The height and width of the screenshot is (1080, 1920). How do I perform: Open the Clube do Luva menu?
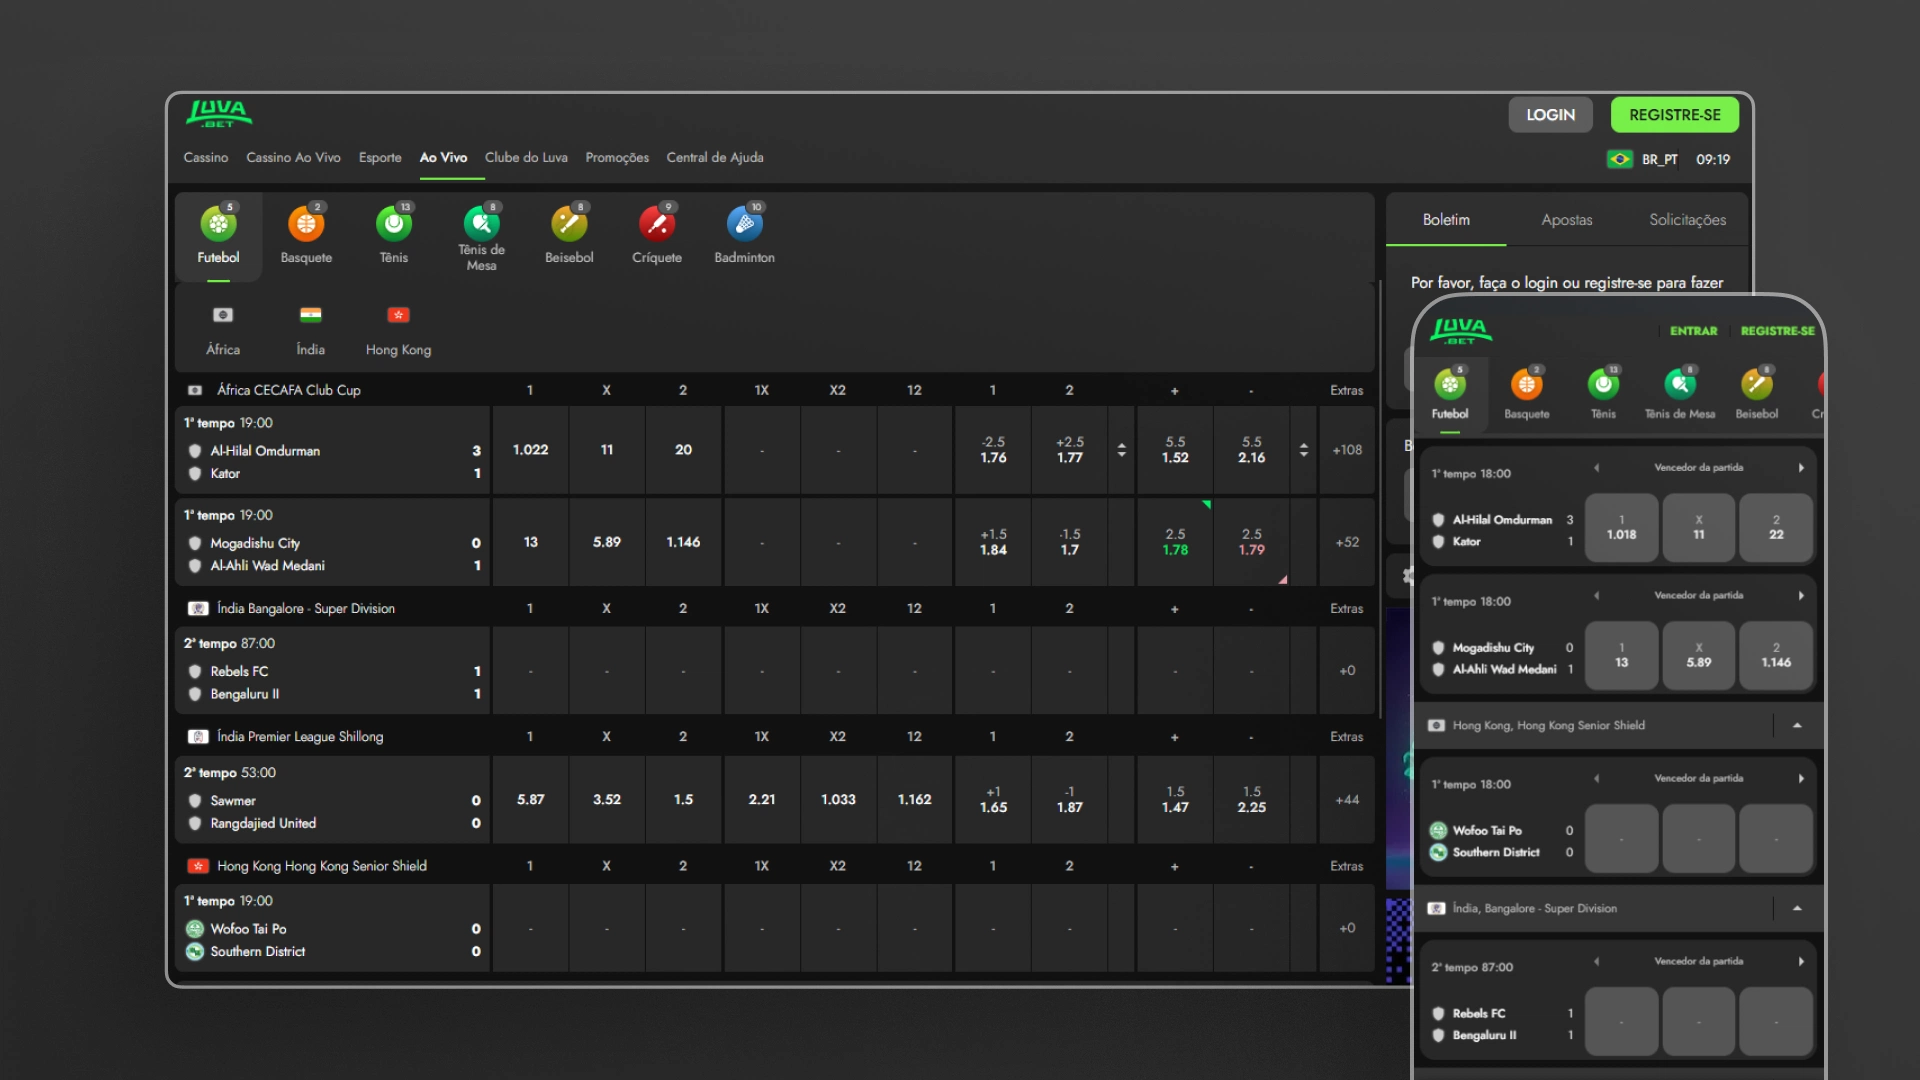(526, 158)
